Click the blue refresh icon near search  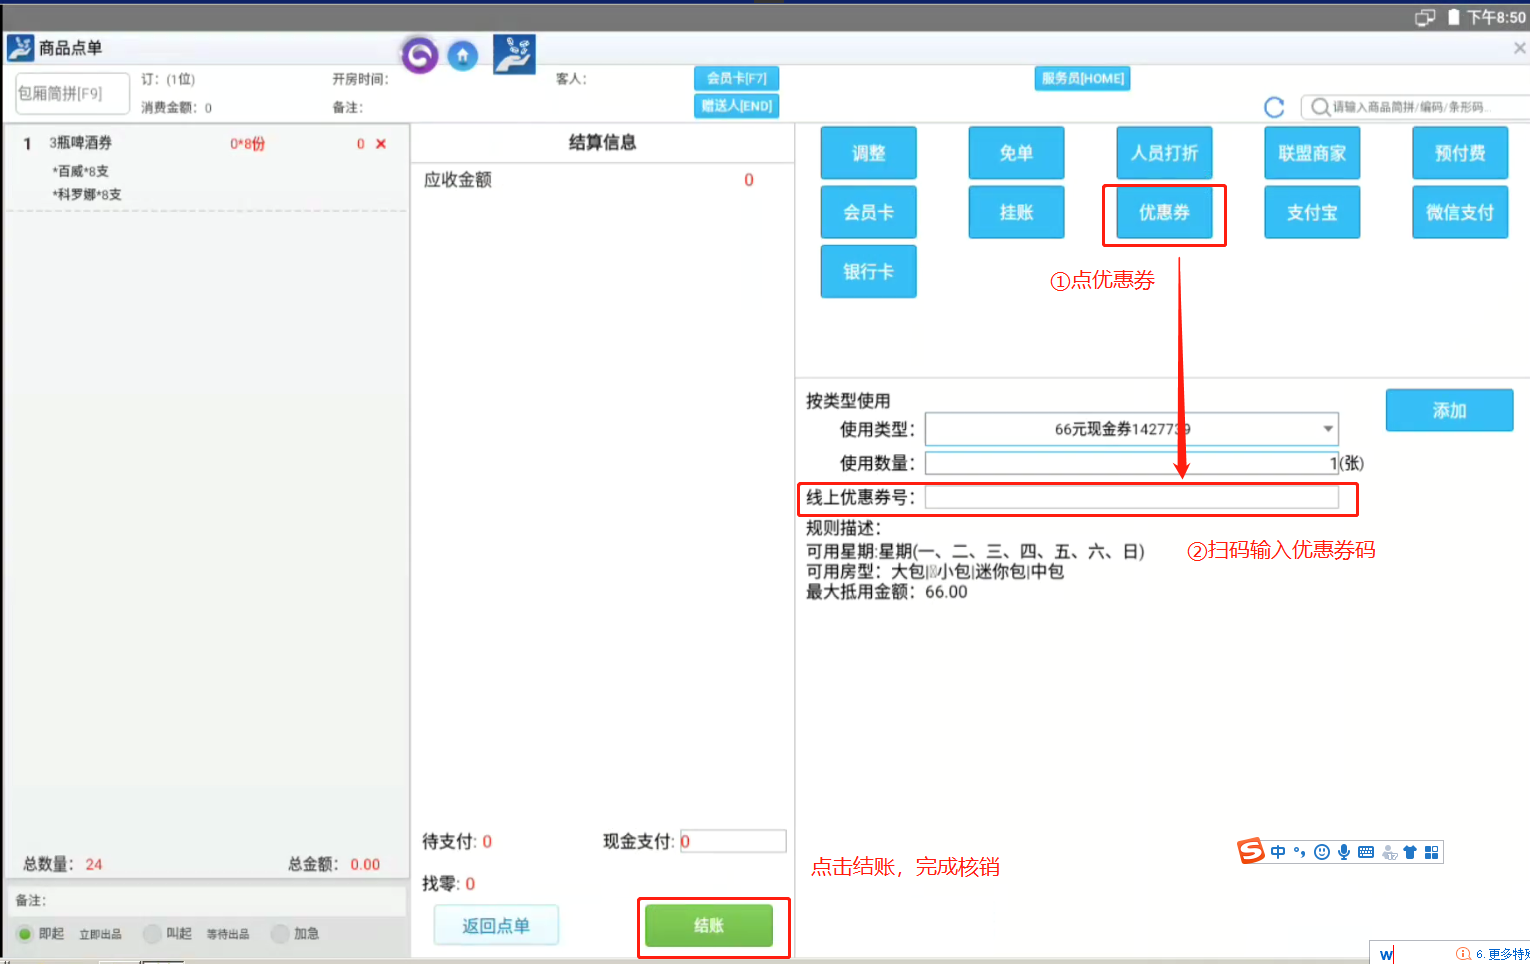(1274, 107)
